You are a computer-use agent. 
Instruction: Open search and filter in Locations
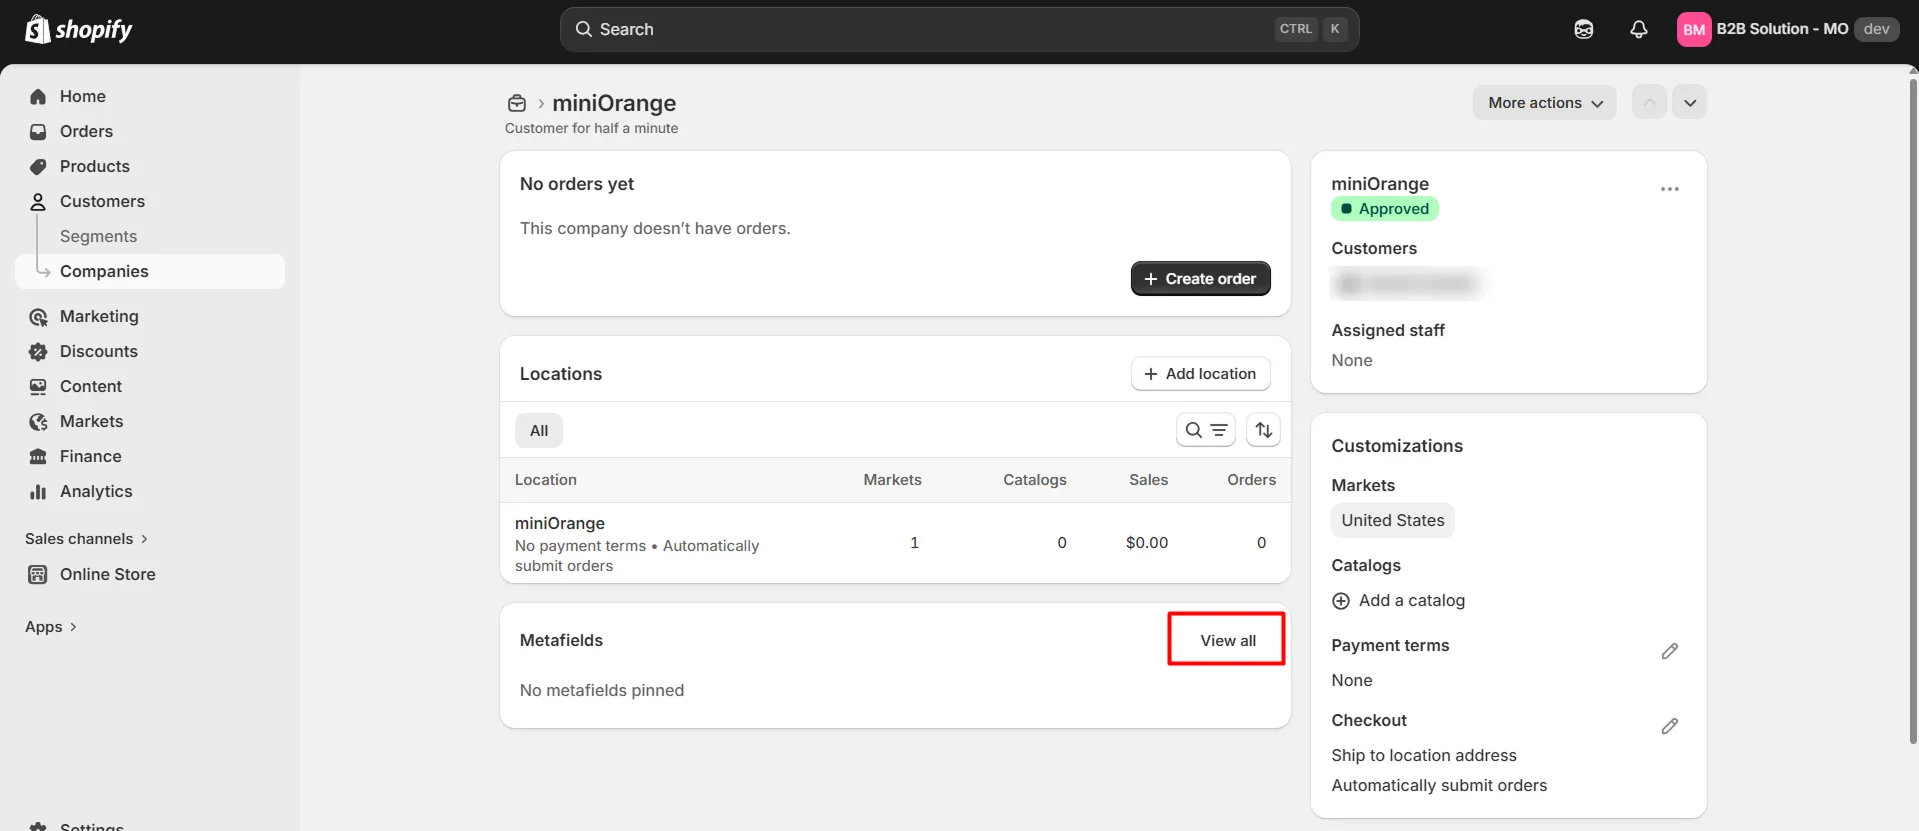tap(1205, 430)
